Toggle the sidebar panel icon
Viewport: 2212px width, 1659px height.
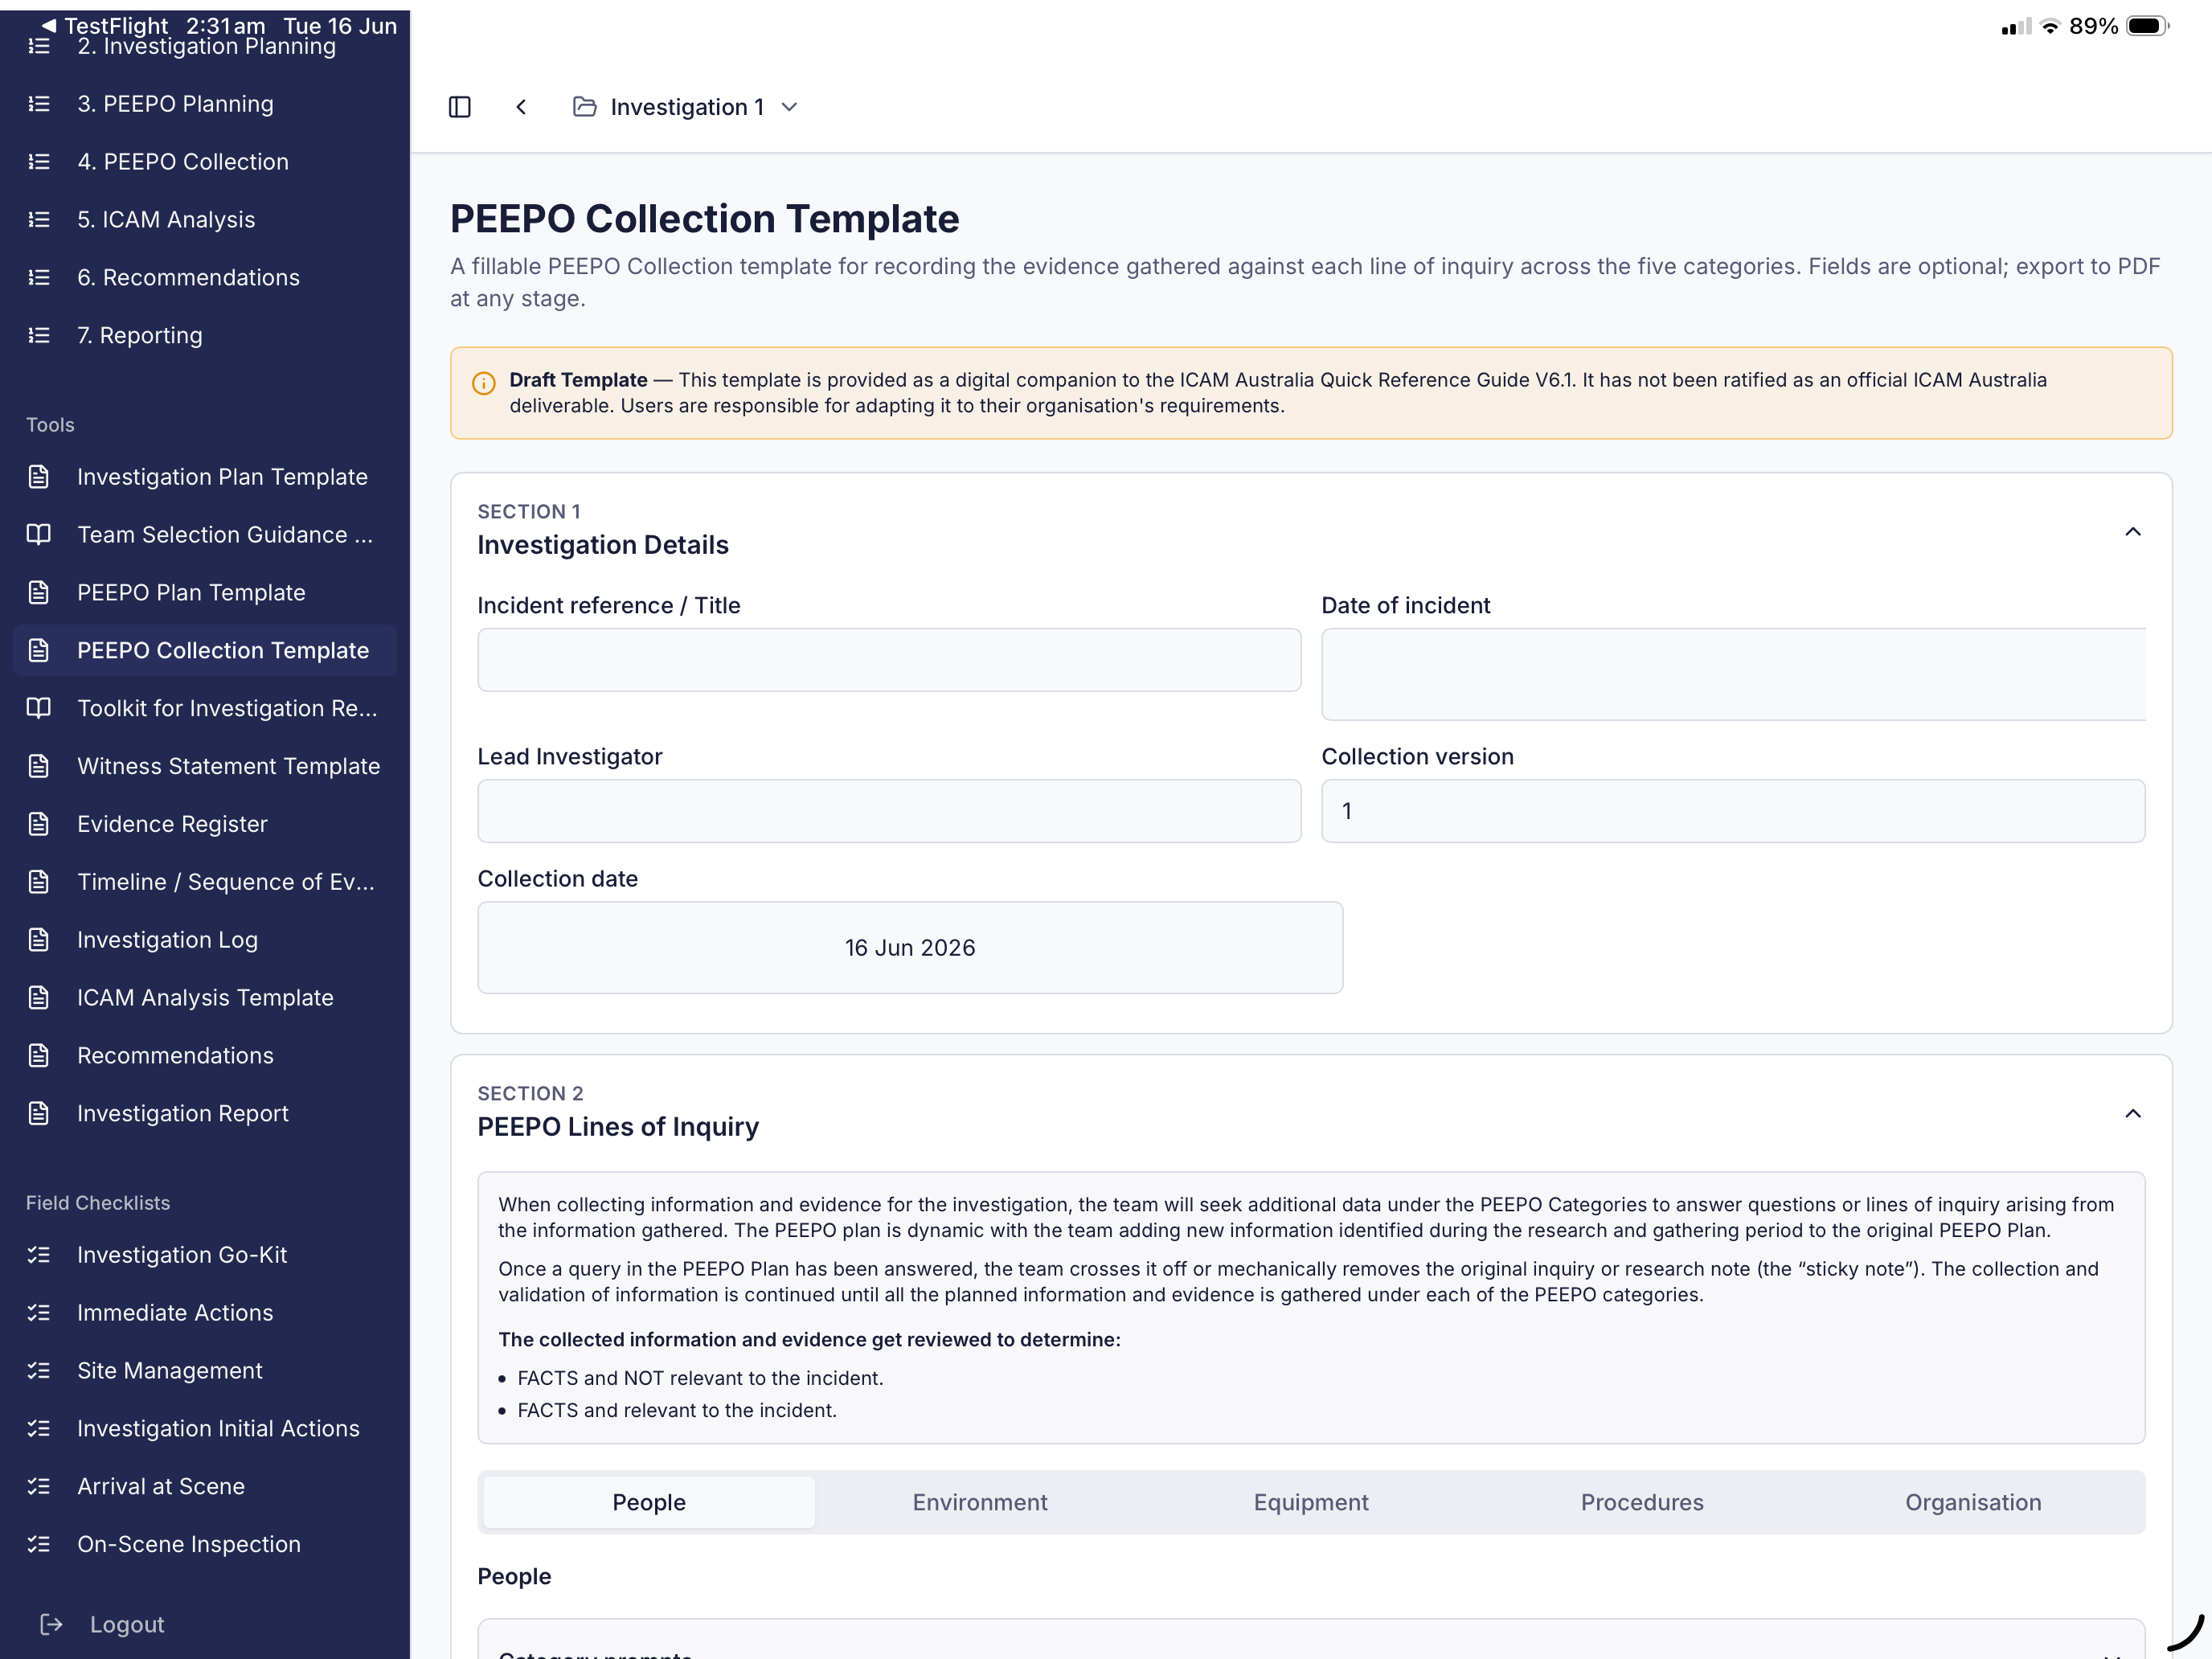(460, 107)
